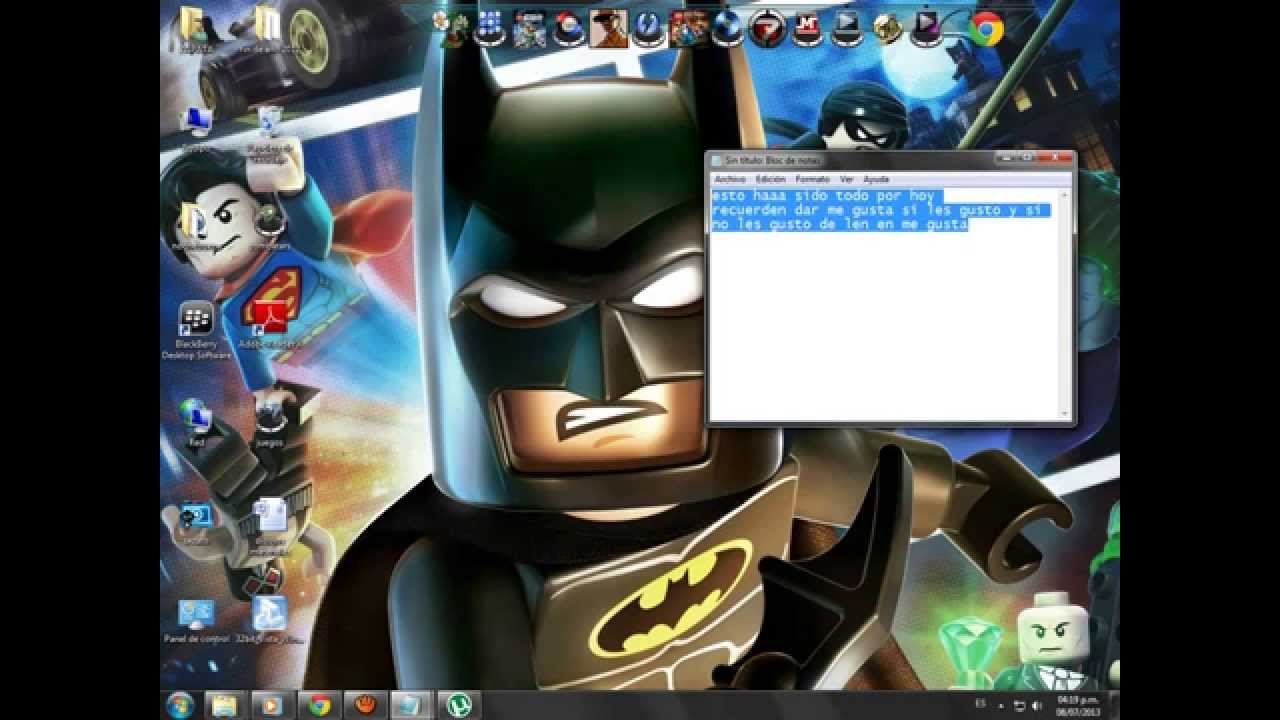The height and width of the screenshot is (720, 1280).
Task: Select the Adobe Reader desktop icon
Action: pos(270,325)
